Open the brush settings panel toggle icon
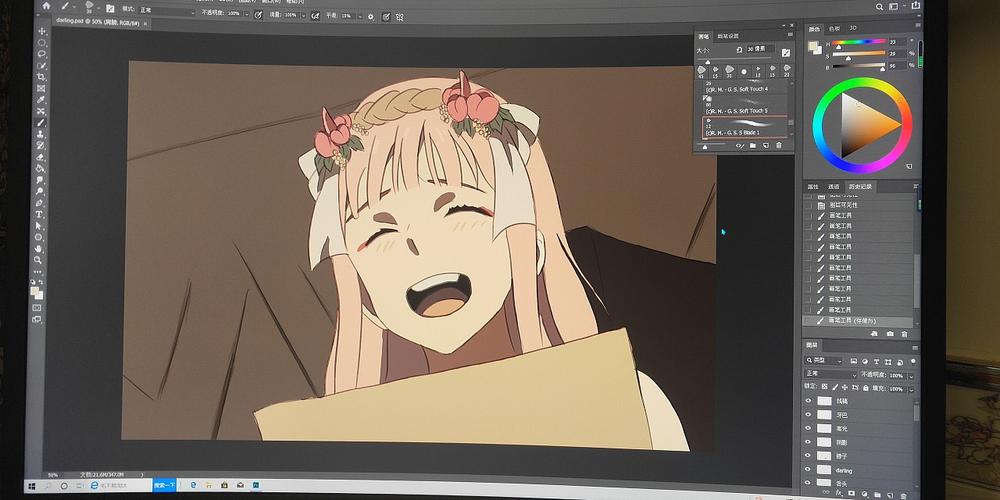Viewport: 1000px width, 500px height. [x=110, y=9]
